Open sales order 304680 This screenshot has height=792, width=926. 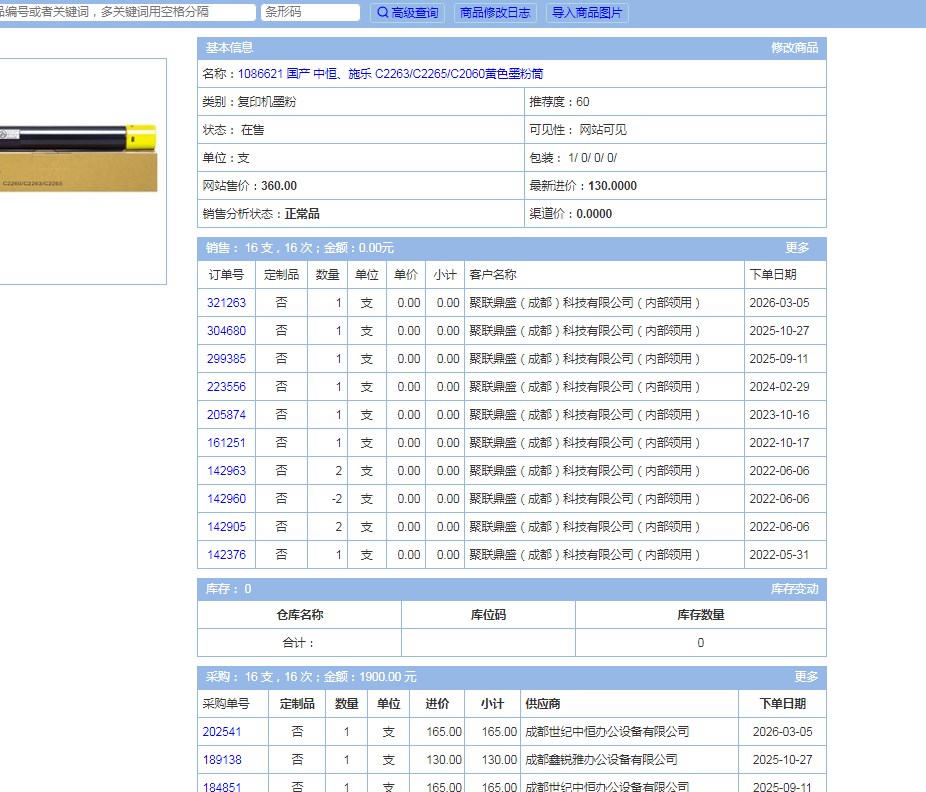click(226, 331)
